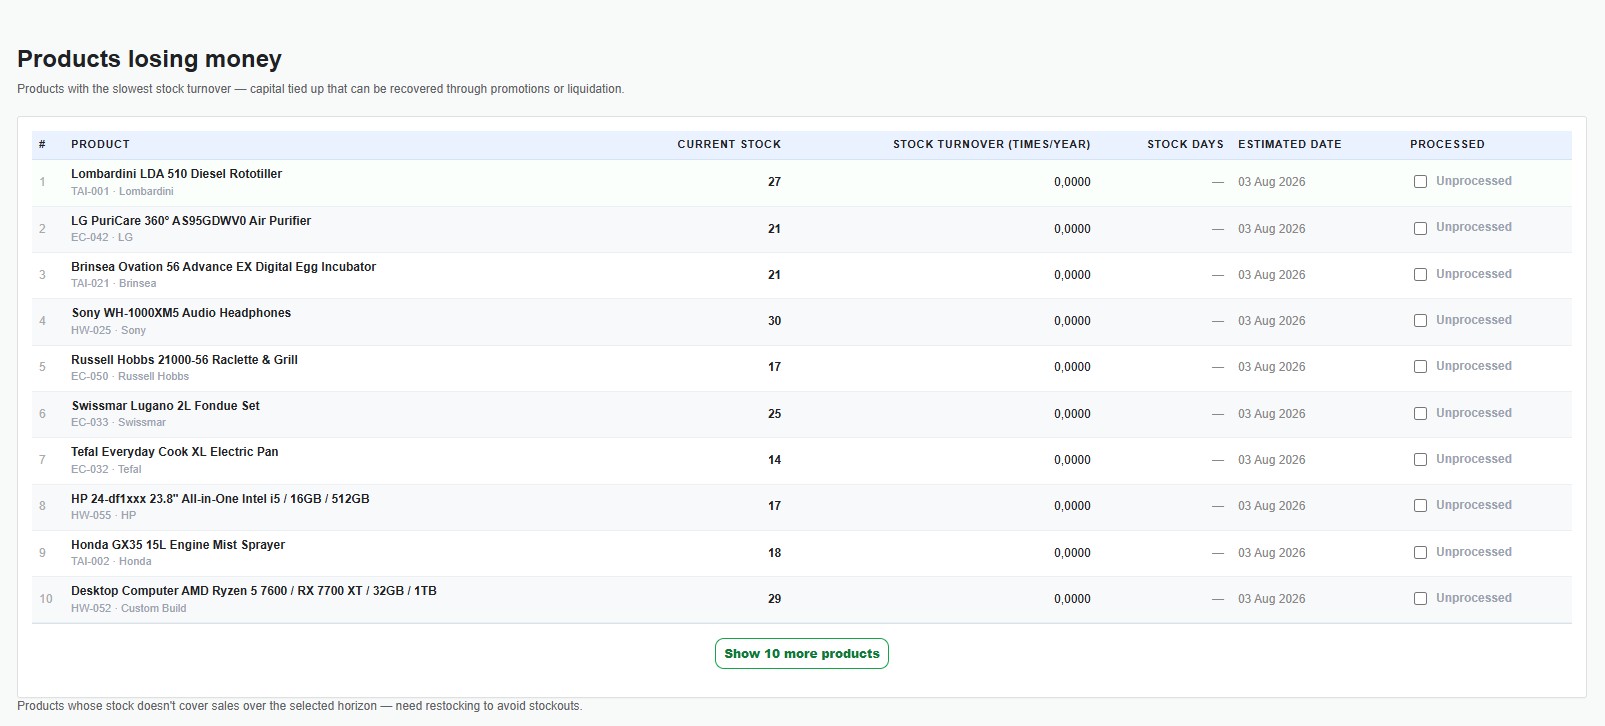Click the Processed column header
1605x726 pixels.
(x=1447, y=144)
